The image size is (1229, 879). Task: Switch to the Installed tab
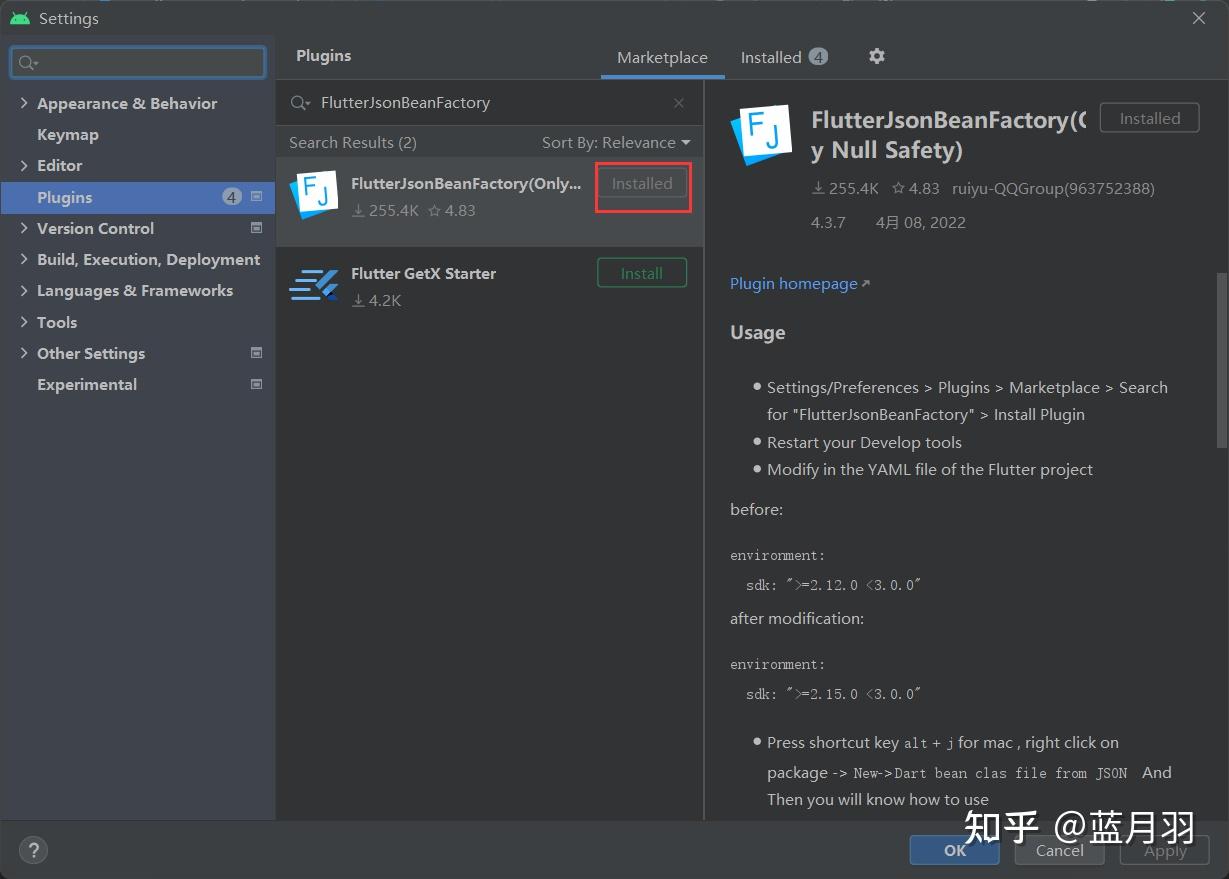[x=772, y=57]
